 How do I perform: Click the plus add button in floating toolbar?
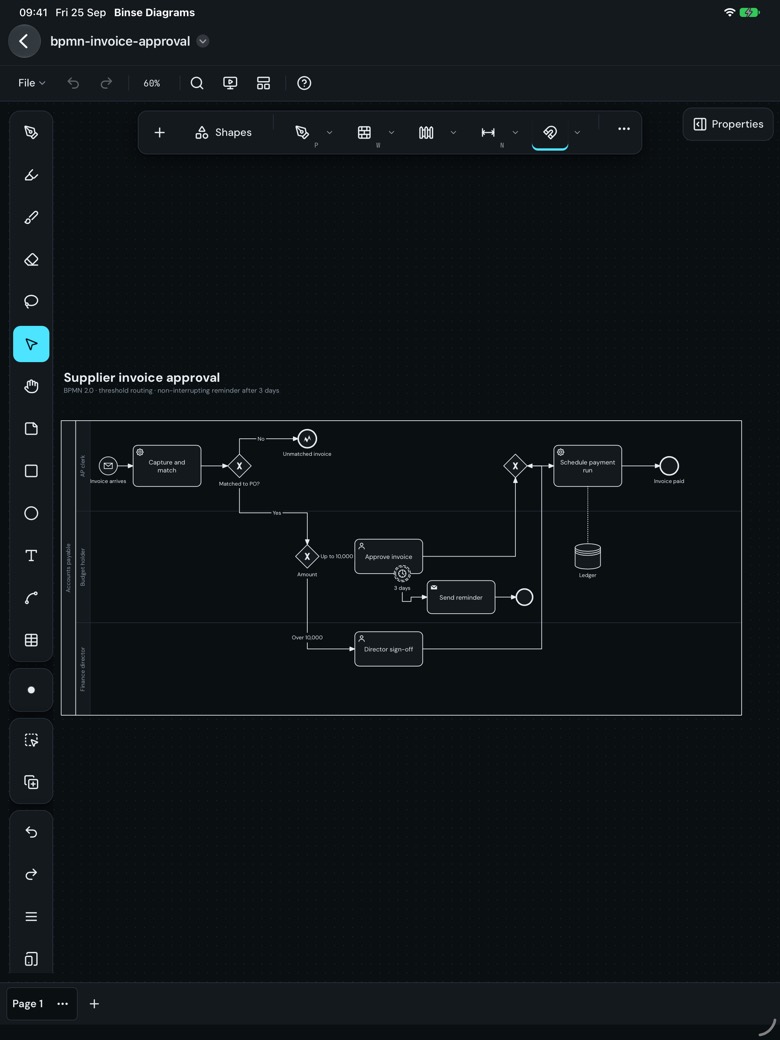coord(159,133)
